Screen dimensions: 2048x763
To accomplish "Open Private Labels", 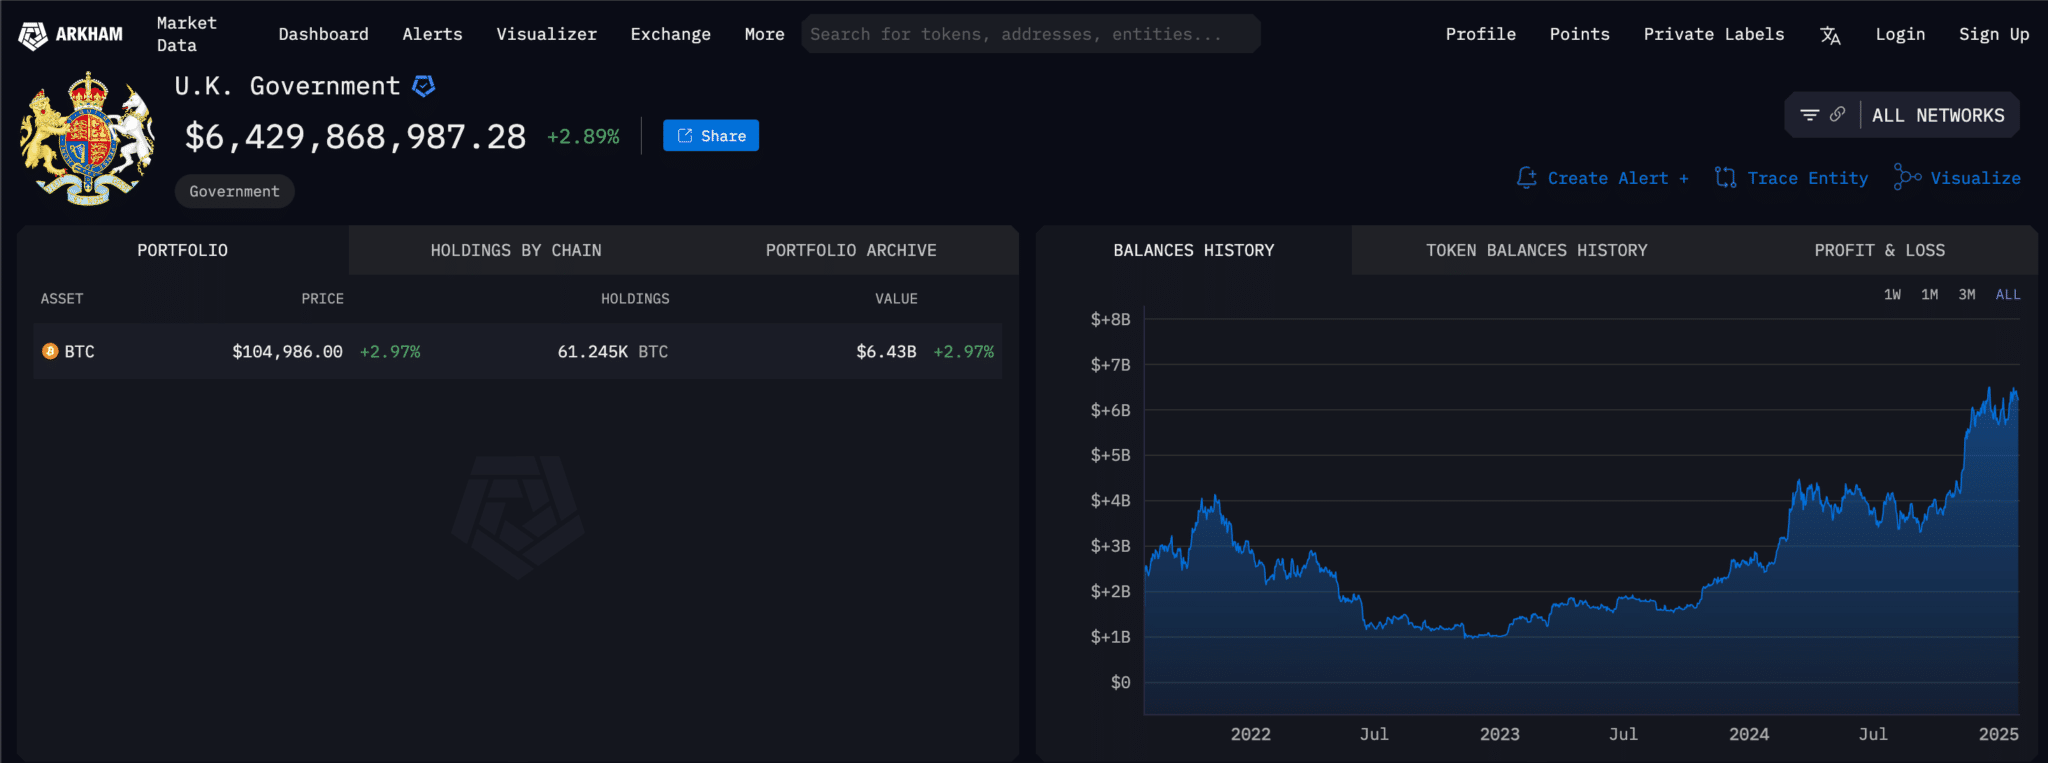I will (x=1713, y=34).
